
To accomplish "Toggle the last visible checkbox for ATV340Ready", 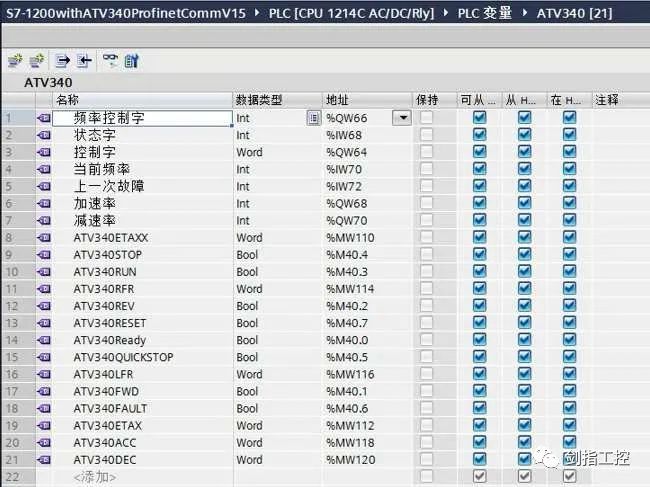I will pyautogui.click(x=569, y=340).
